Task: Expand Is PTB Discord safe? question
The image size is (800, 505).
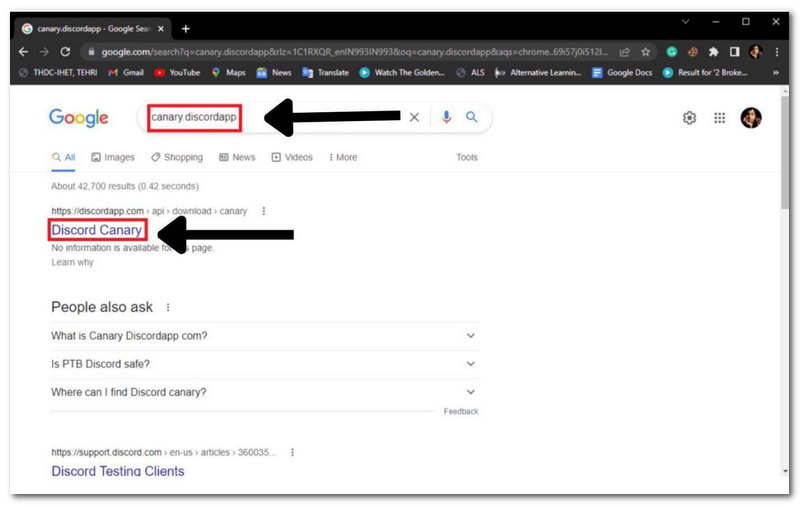Action: (x=265, y=364)
